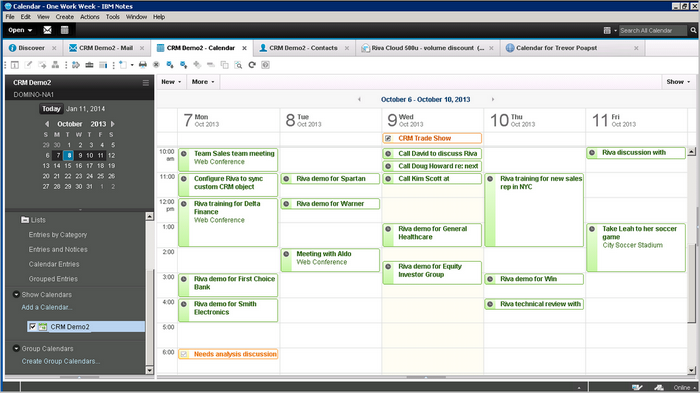Open the Actions menu
This screenshot has width=700, height=393.
[x=90, y=17]
